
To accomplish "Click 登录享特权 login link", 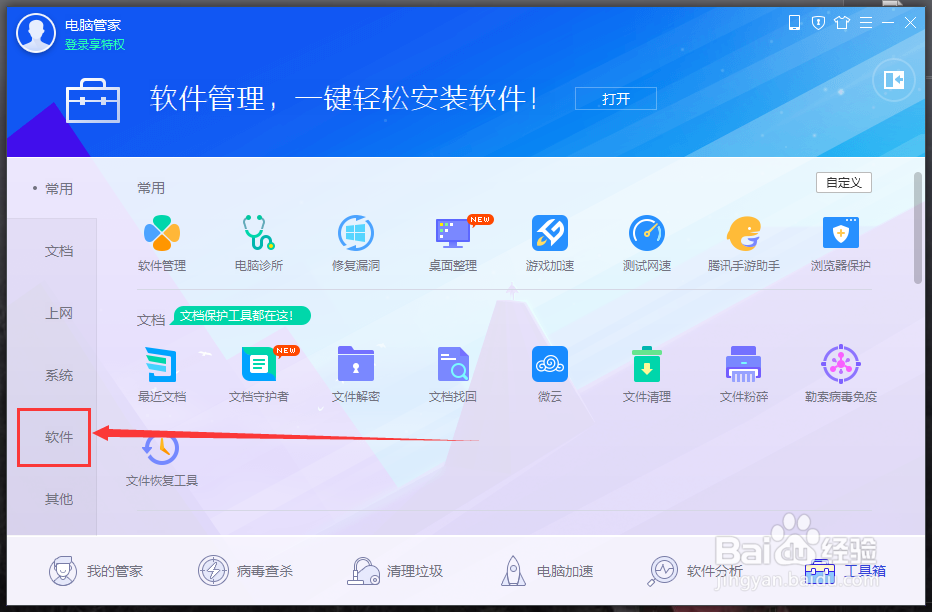I will pyautogui.click(x=95, y=45).
